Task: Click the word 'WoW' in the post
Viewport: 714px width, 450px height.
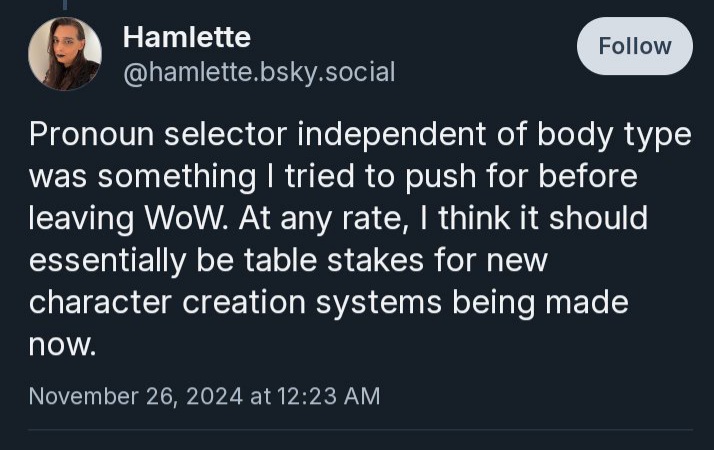Action: [x=185, y=218]
